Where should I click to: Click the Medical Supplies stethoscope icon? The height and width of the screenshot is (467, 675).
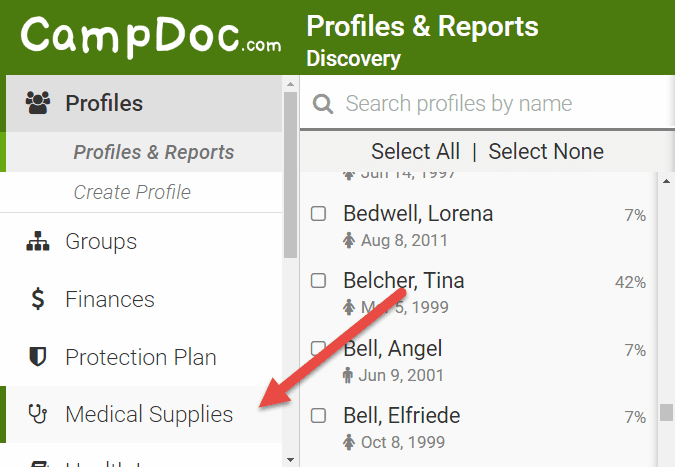pos(38,414)
